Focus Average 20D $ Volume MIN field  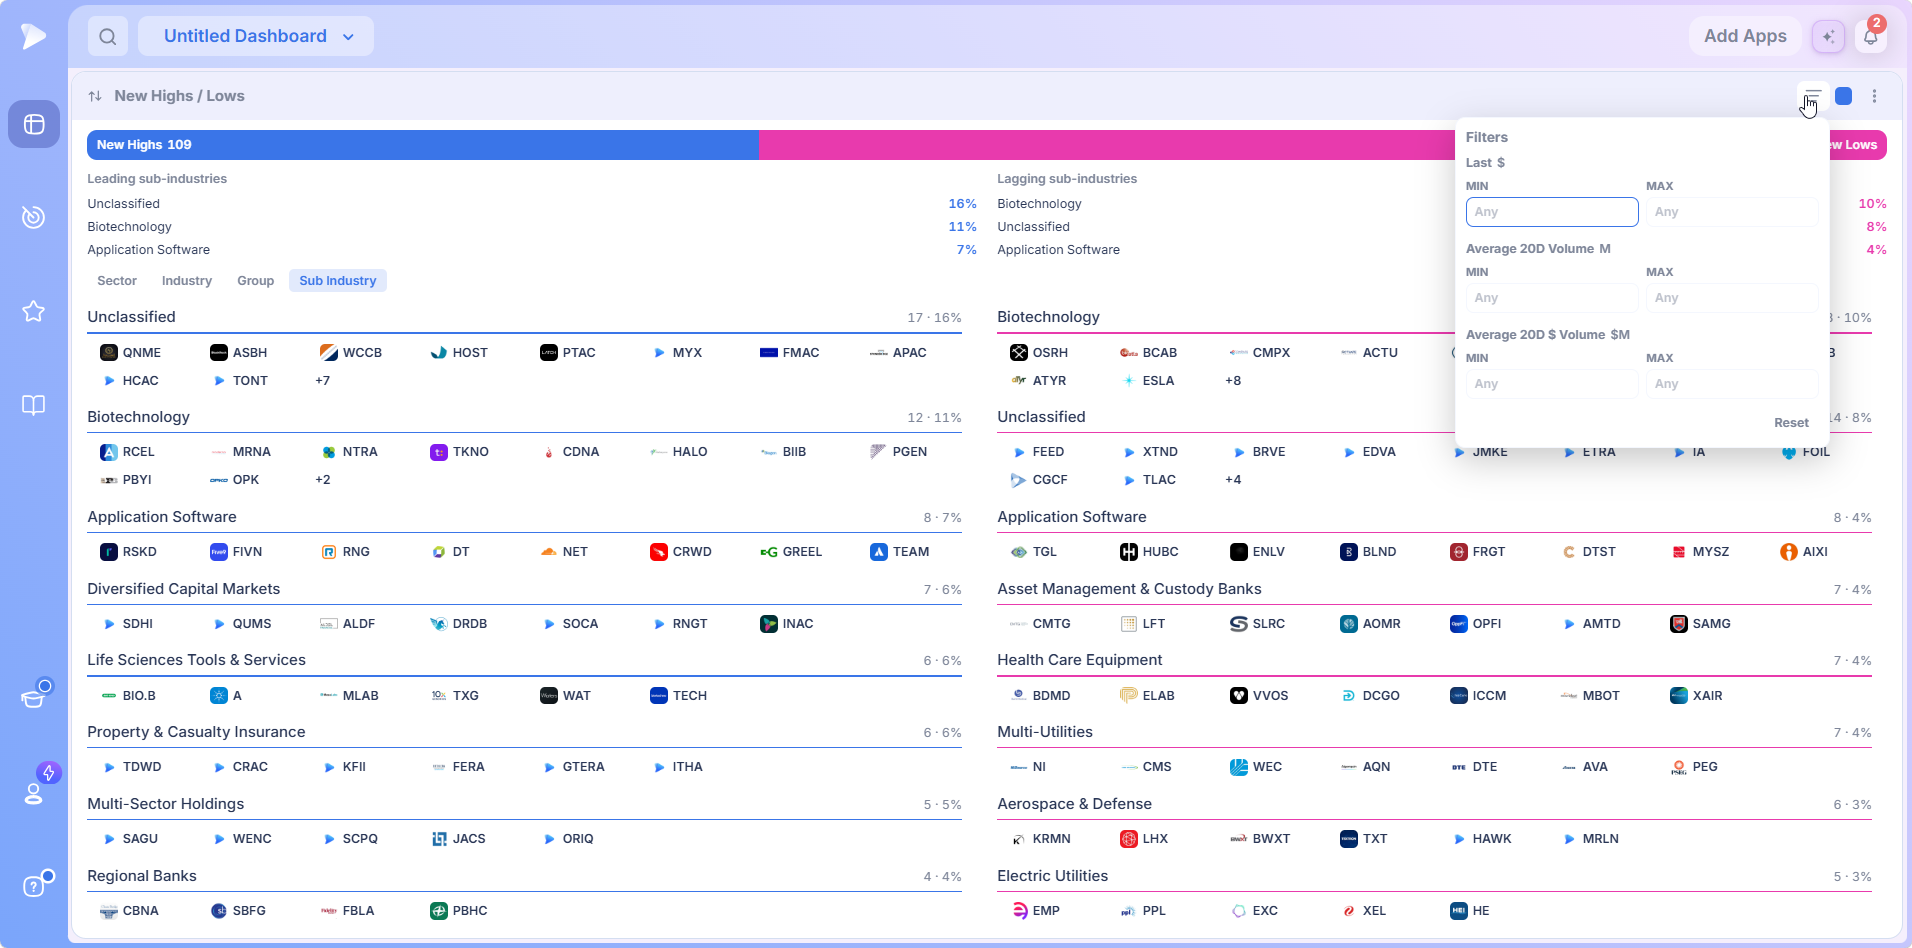tap(1552, 384)
